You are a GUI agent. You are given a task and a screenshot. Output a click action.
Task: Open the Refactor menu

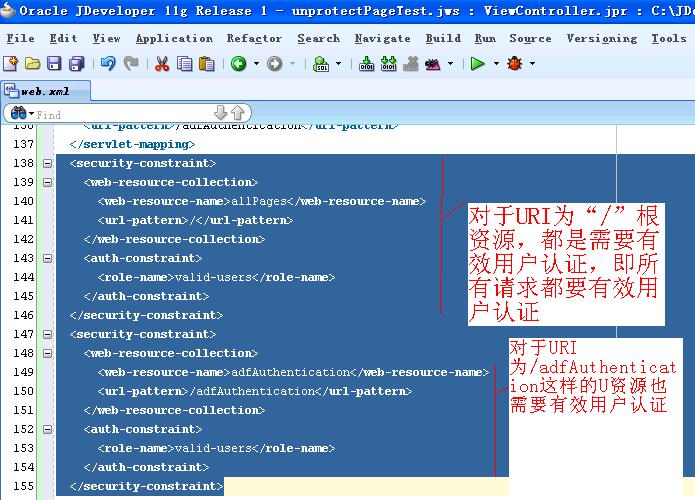(254, 39)
